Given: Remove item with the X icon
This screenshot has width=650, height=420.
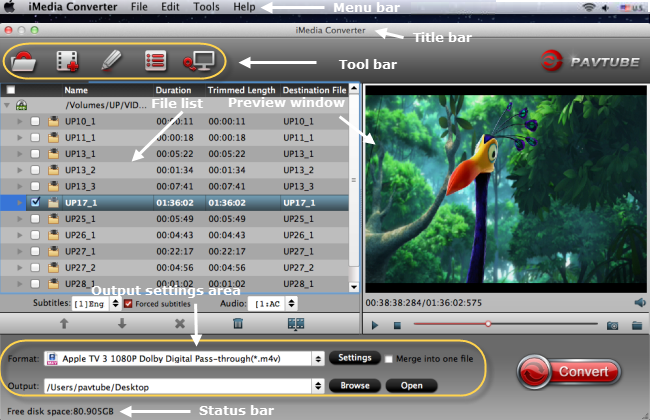Looking at the screenshot, I should [180, 323].
